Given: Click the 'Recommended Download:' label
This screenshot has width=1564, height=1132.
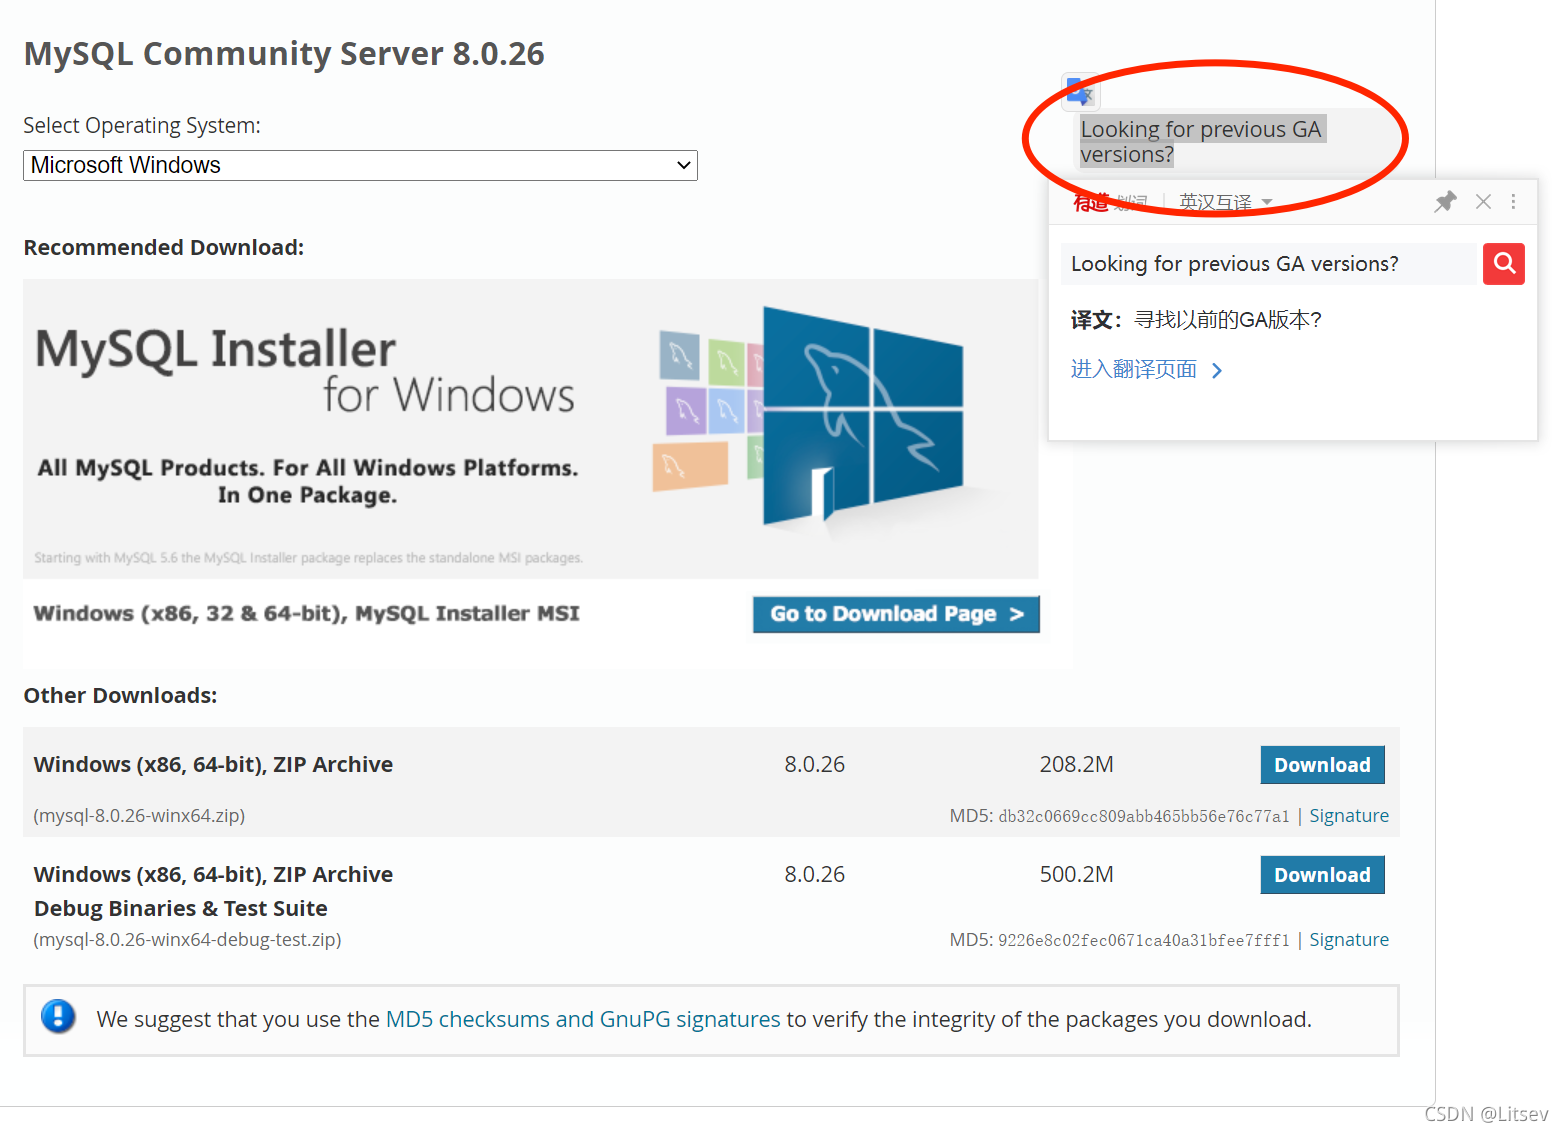Looking at the screenshot, I should 164,247.
